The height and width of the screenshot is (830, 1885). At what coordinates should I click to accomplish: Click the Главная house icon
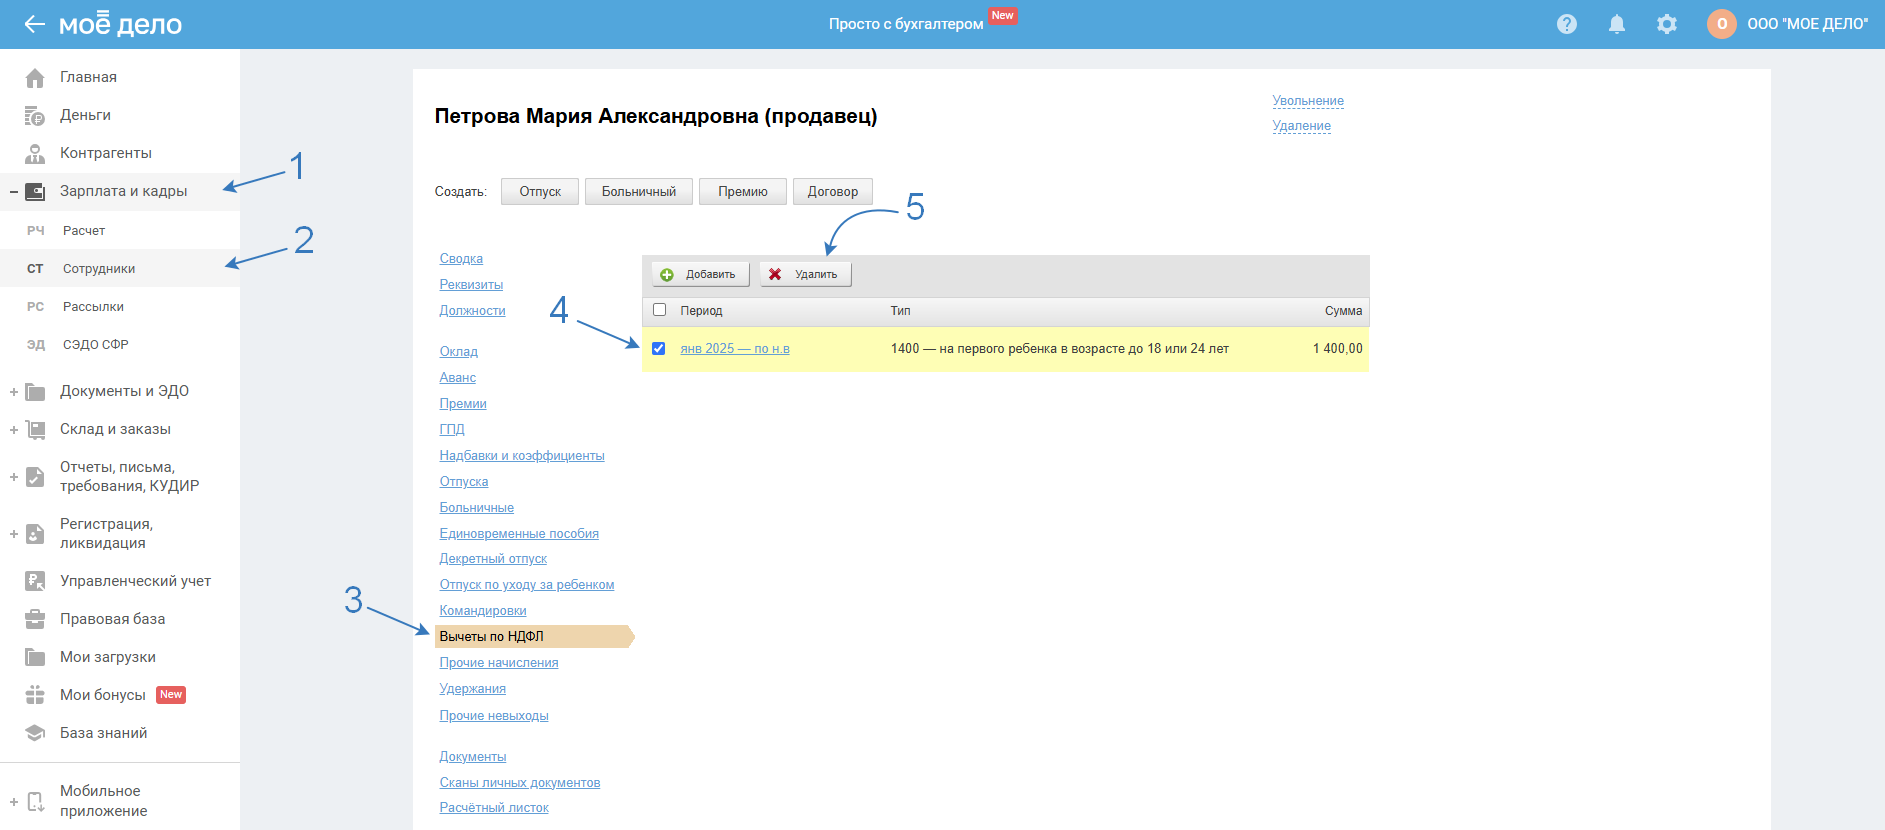point(35,77)
